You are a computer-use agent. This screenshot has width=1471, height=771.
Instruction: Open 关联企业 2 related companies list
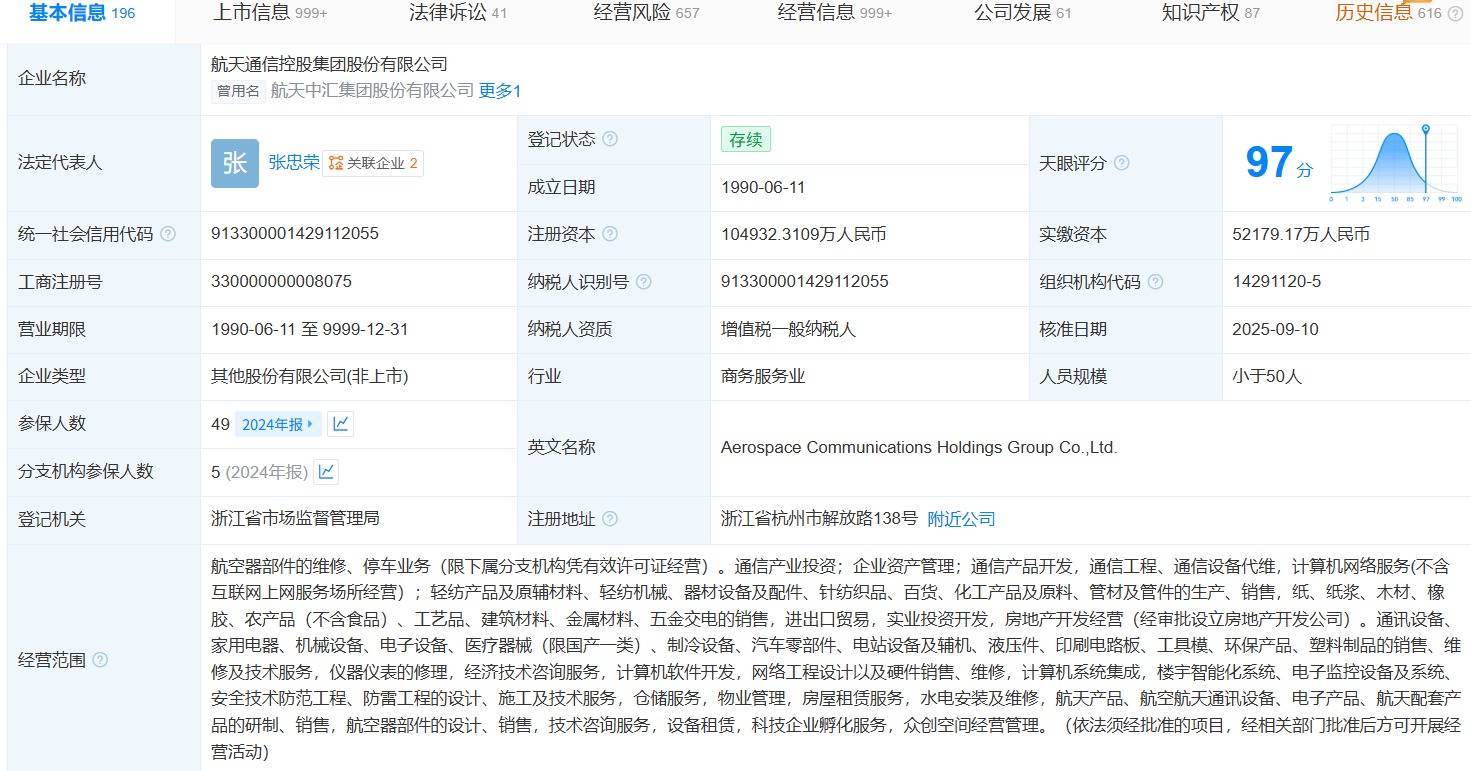[373, 163]
